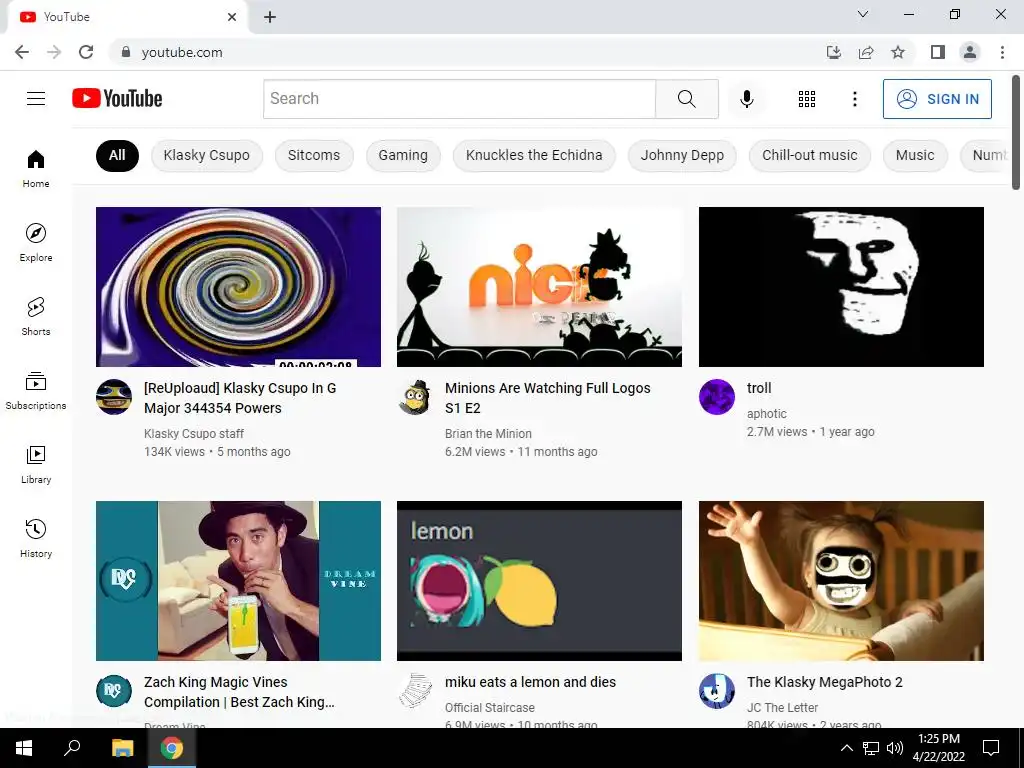Open the hamburger guide menu
1024x768 pixels.
coord(36,99)
